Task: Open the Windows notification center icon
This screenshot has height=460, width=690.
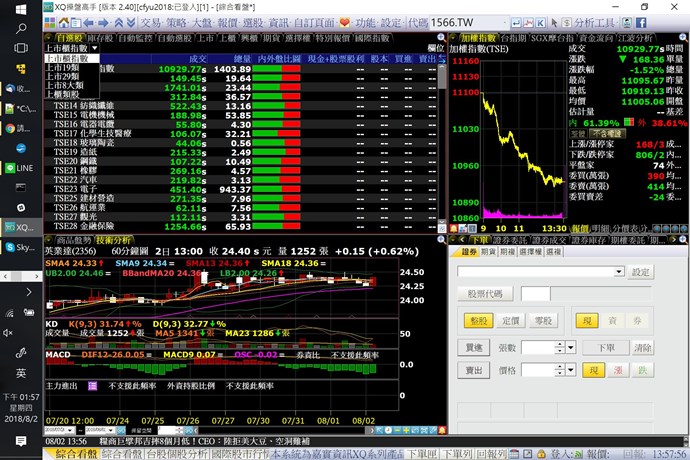Action: pos(18,441)
